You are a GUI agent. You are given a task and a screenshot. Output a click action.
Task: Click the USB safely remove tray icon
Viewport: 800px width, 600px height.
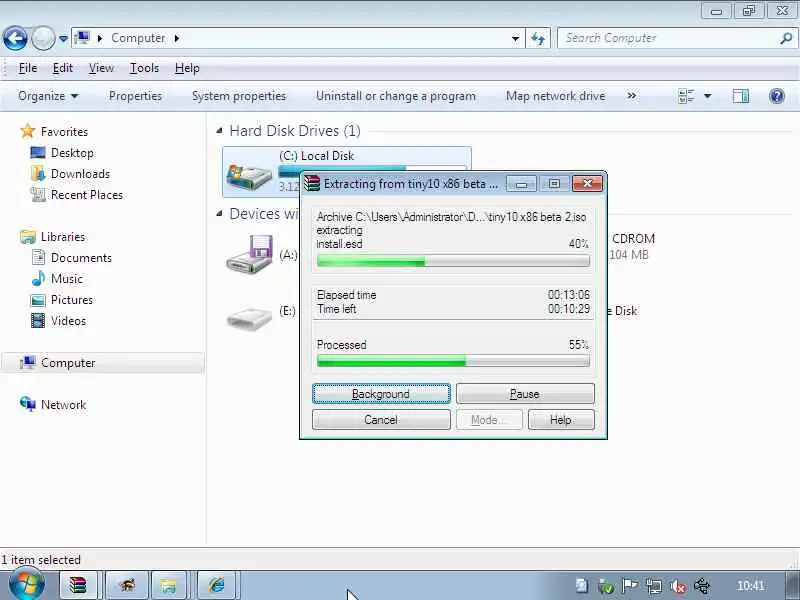tap(702, 586)
